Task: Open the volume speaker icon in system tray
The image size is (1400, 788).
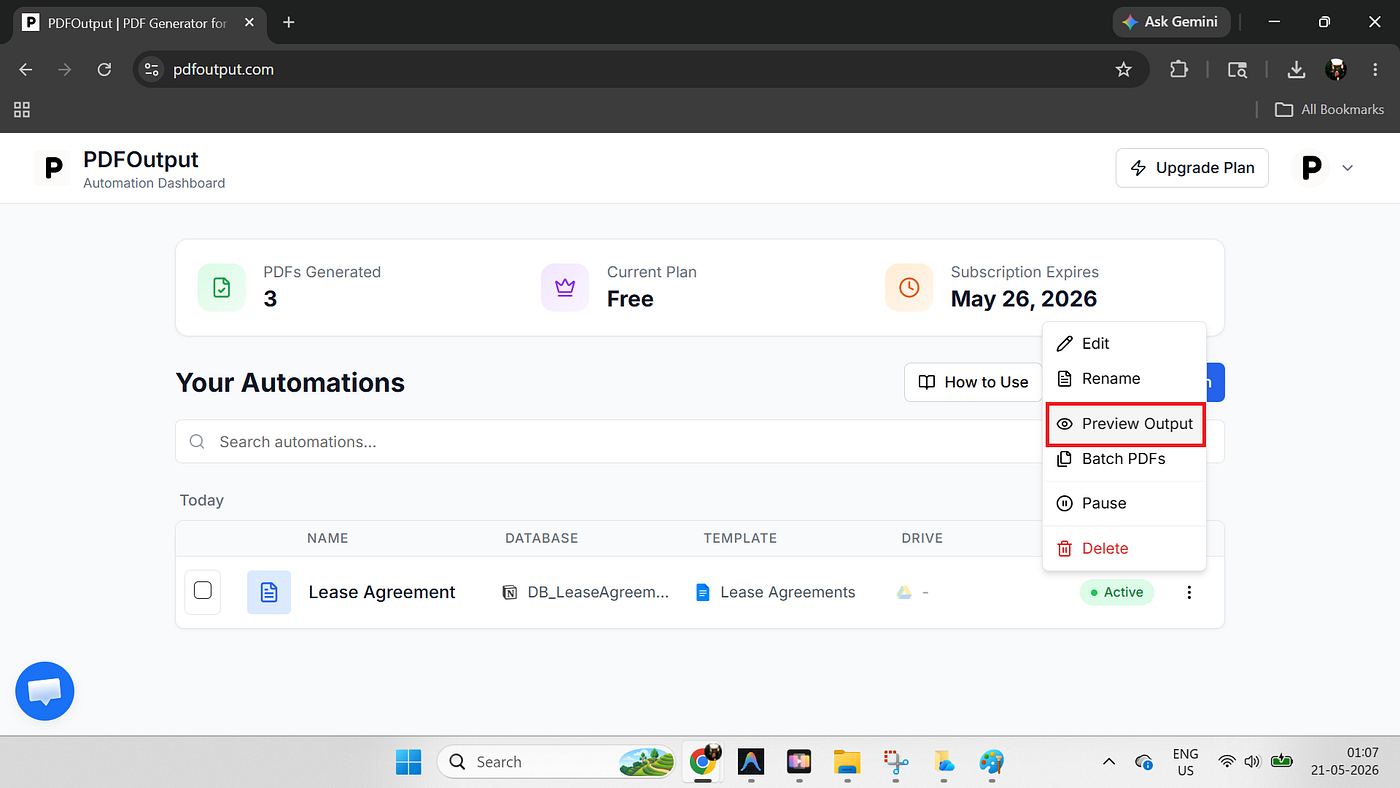Action: (1252, 762)
